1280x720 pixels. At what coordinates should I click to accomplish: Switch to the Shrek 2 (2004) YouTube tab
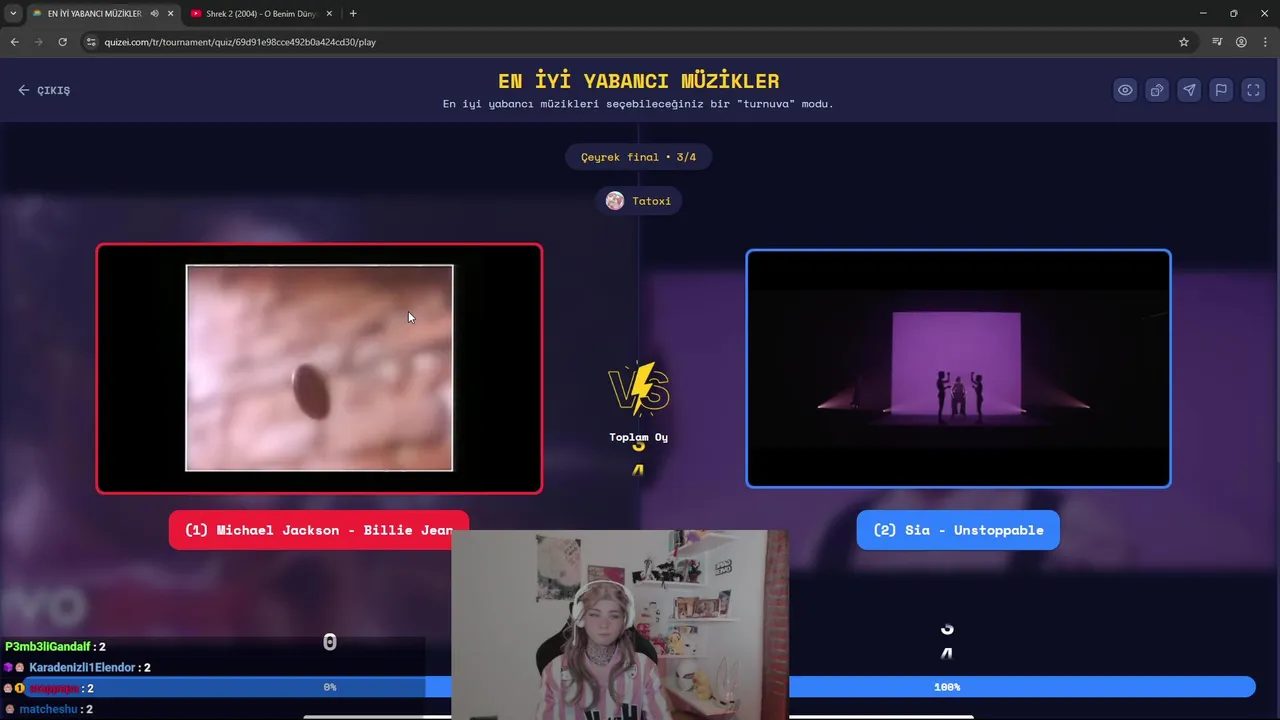point(260,14)
